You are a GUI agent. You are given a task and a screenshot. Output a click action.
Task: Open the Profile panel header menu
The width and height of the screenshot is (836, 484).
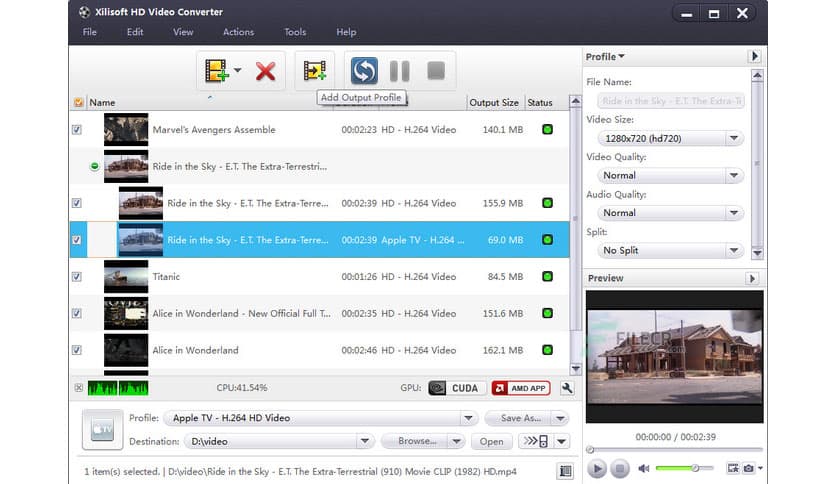pyautogui.click(x=605, y=57)
